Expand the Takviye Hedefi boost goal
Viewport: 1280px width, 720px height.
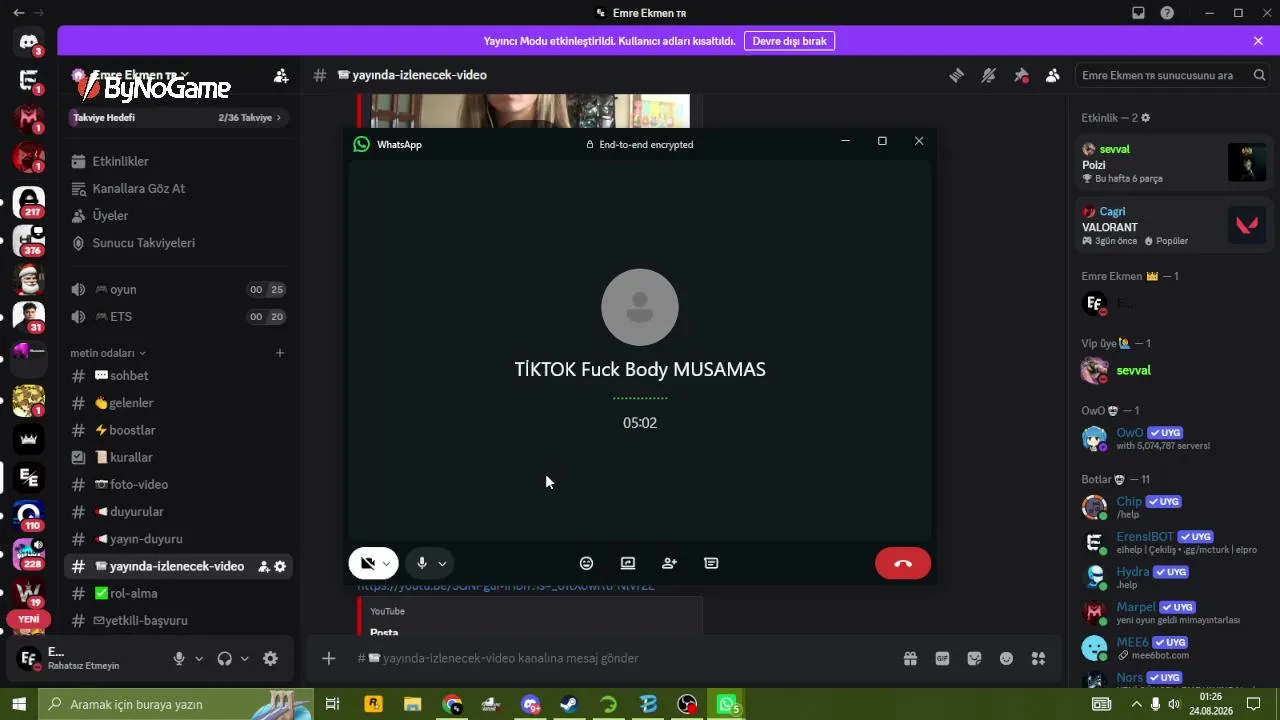pos(179,117)
